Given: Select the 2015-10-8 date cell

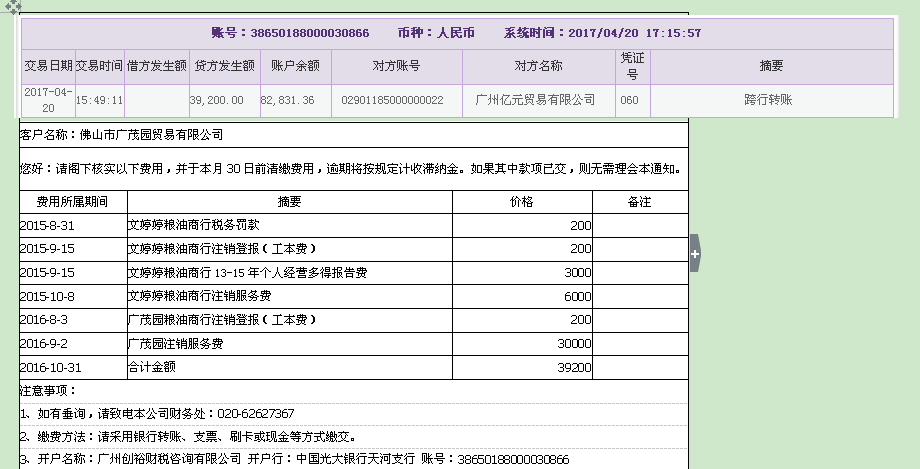Looking at the screenshot, I should click(x=47, y=297).
